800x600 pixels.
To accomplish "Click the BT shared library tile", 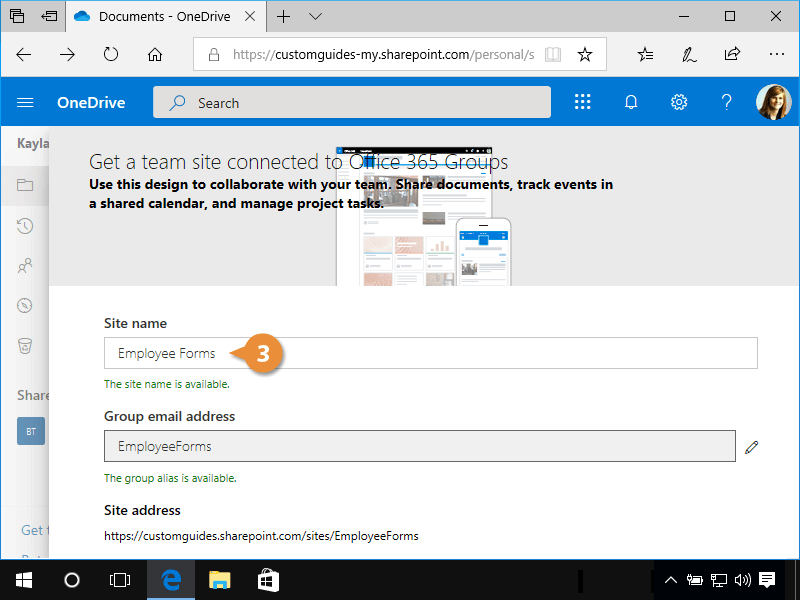I will tap(31, 432).
